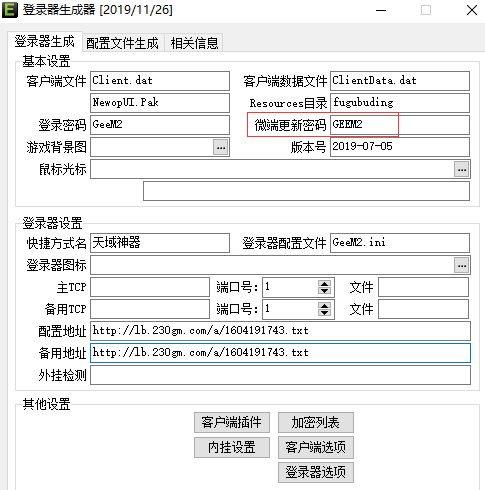The height and width of the screenshot is (490, 485).
Task: Close the 登录器生成器 window
Action: 472,10
